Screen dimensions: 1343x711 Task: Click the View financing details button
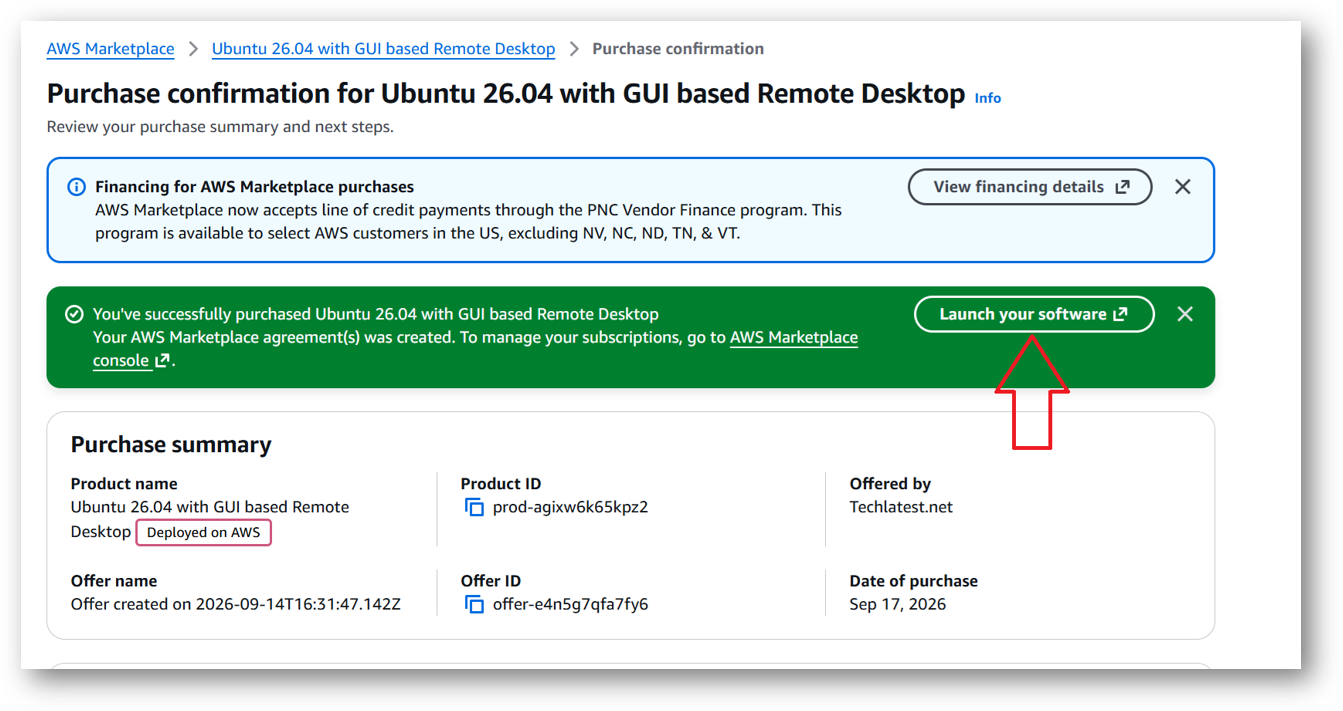[x=1030, y=187]
